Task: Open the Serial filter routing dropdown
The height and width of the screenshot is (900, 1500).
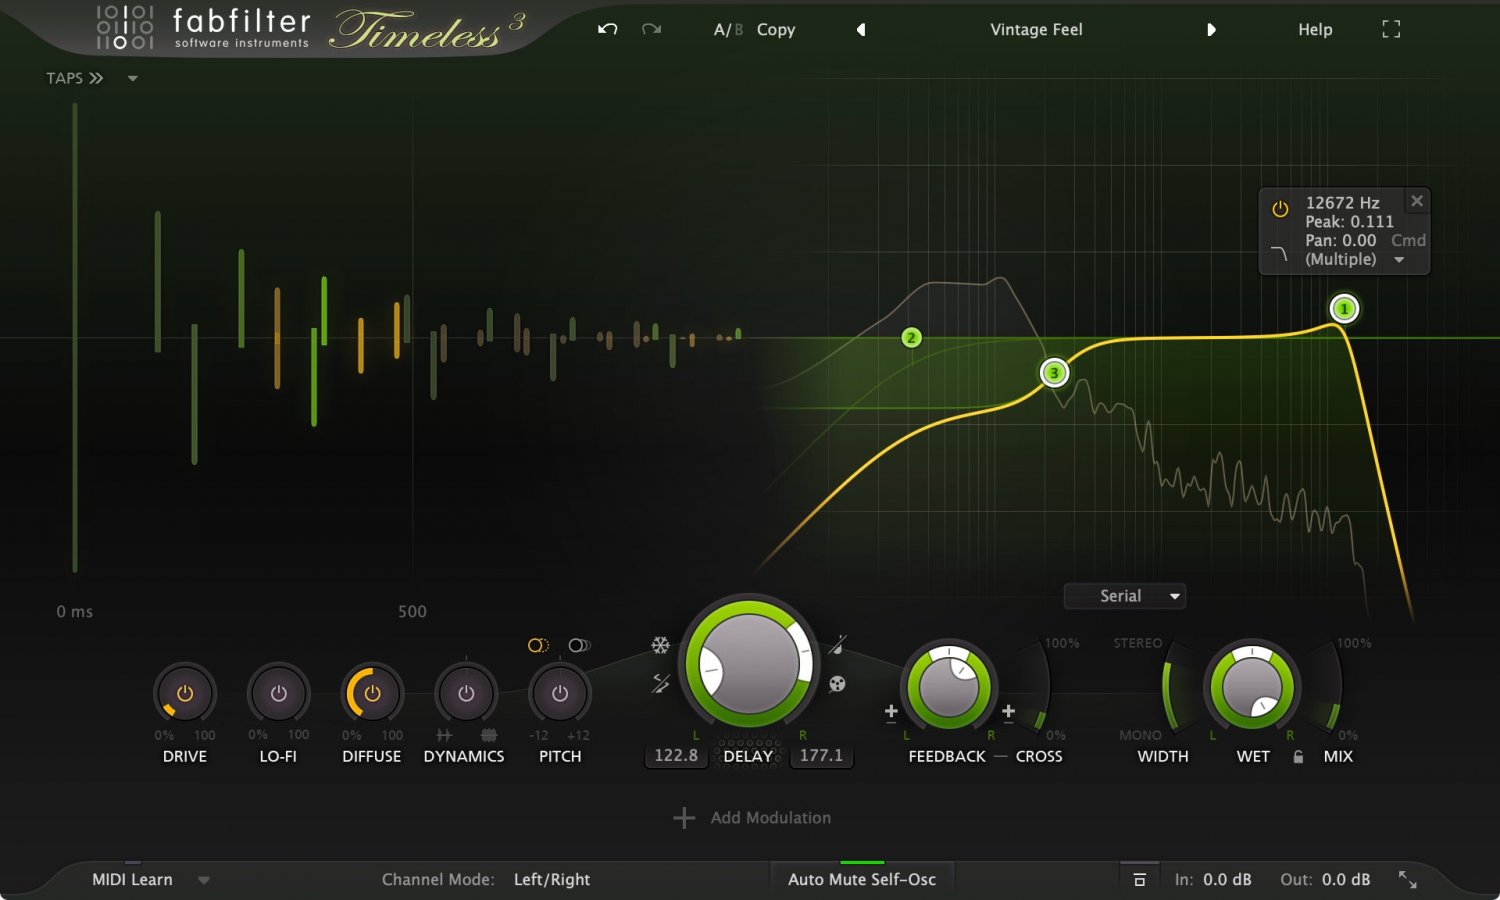Action: [x=1125, y=596]
